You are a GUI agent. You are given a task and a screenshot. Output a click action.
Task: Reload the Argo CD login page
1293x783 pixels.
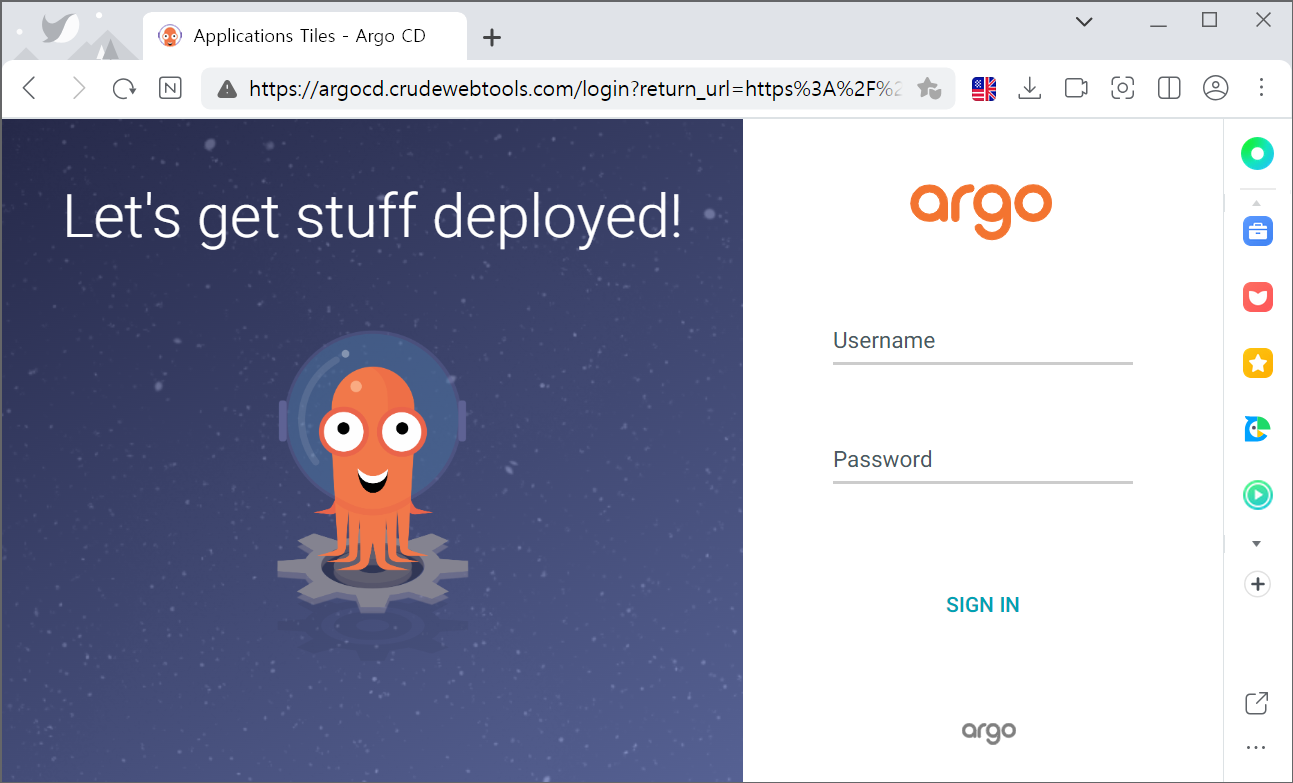point(124,88)
